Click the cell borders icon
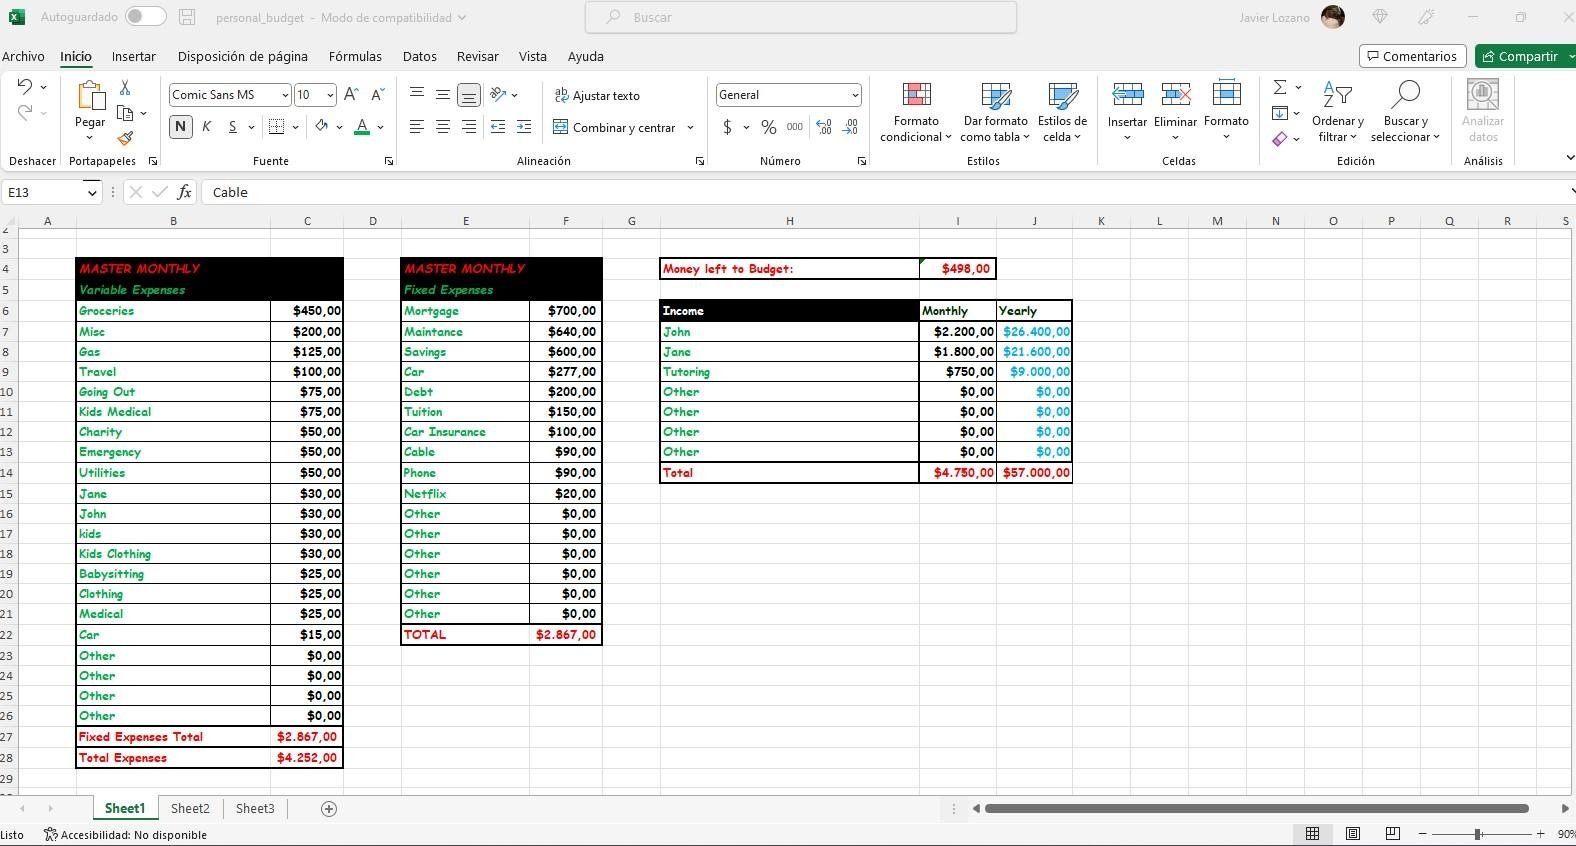Screen dimensions: 1576x846 (x=277, y=127)
